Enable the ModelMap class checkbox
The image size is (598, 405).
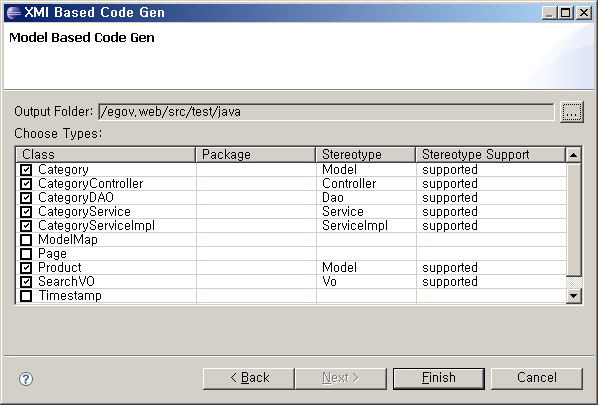(26, 240)
